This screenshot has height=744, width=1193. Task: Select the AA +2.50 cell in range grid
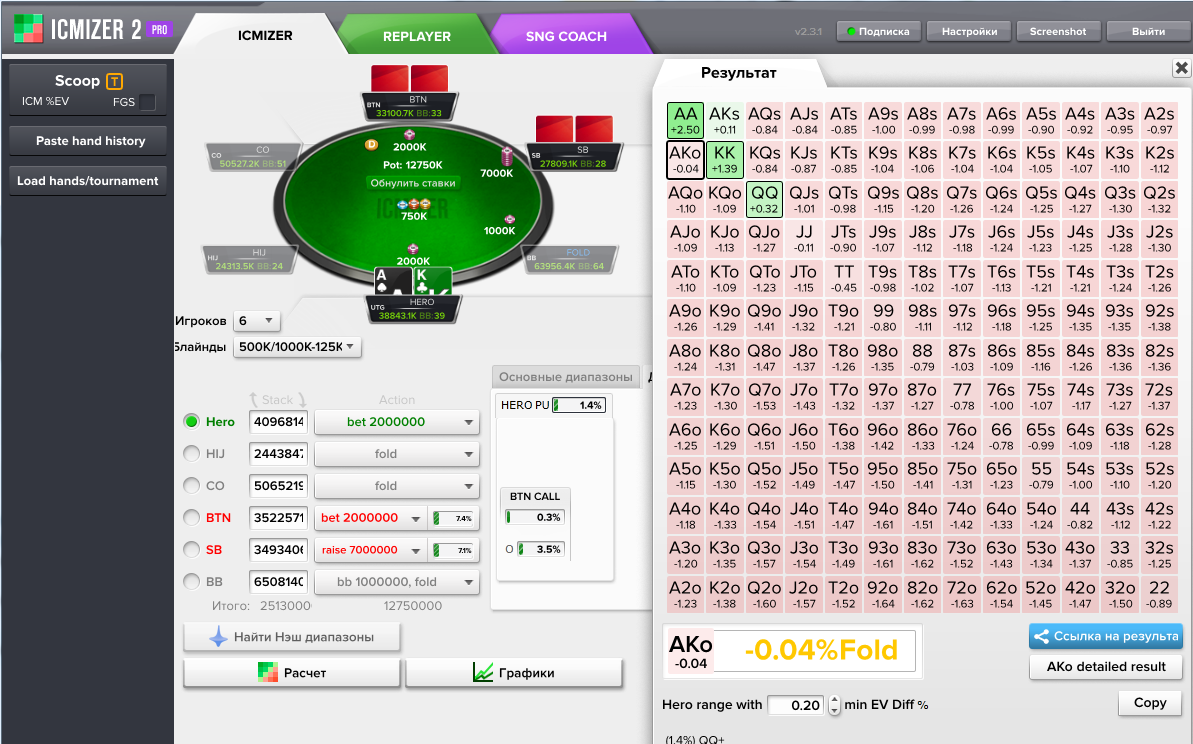point(685,120)
